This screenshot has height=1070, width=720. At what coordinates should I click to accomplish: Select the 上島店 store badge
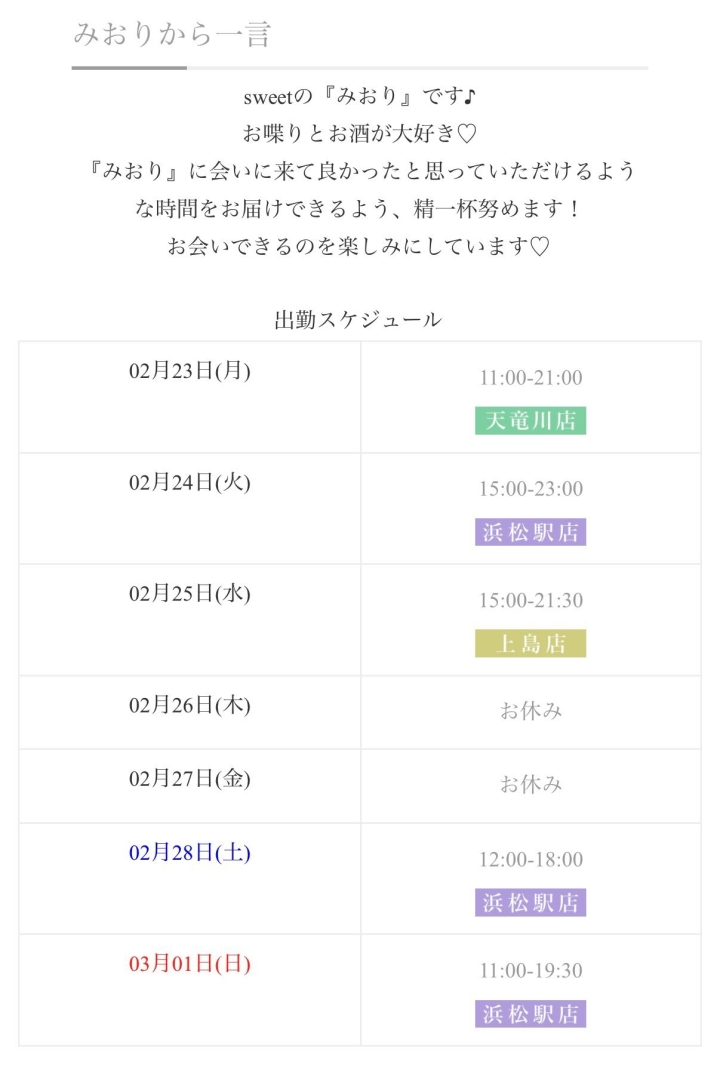[530, 644]
